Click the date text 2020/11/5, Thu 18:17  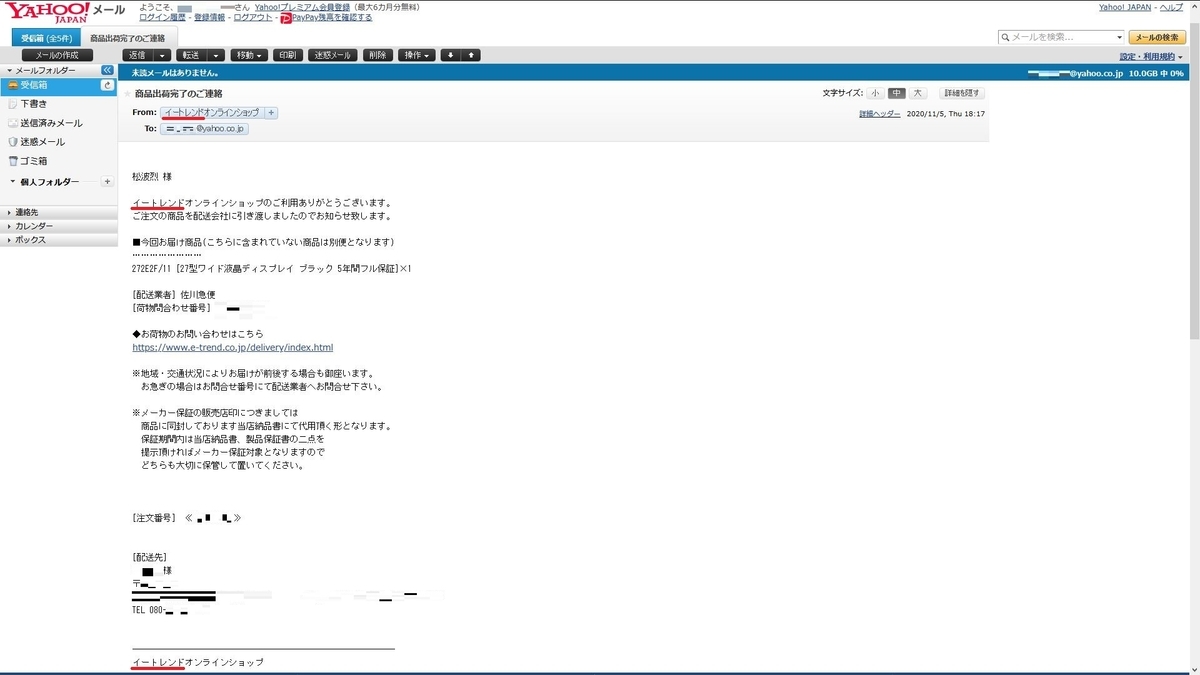(x=946, y=114)
